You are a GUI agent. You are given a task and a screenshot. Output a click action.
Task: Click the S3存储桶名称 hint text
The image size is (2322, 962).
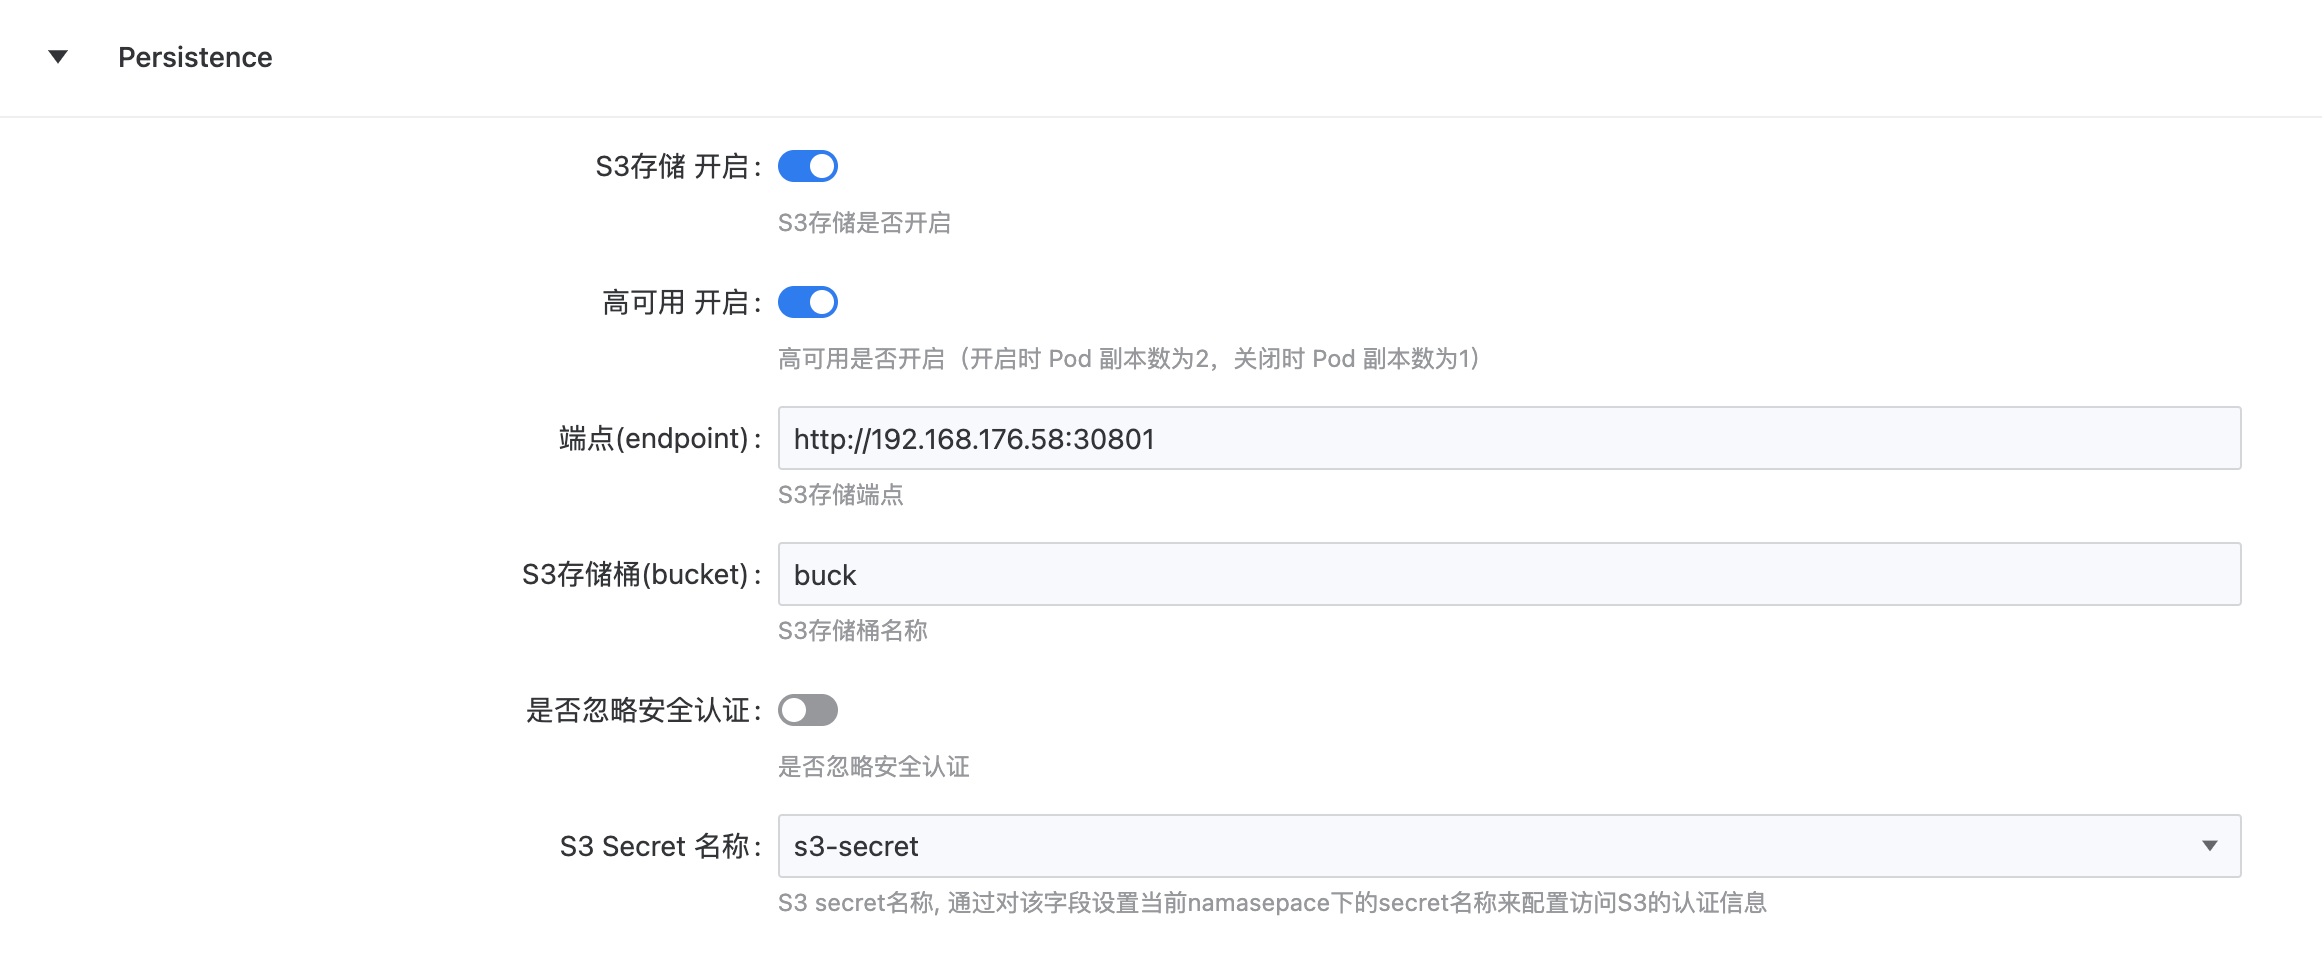[852, 631]
